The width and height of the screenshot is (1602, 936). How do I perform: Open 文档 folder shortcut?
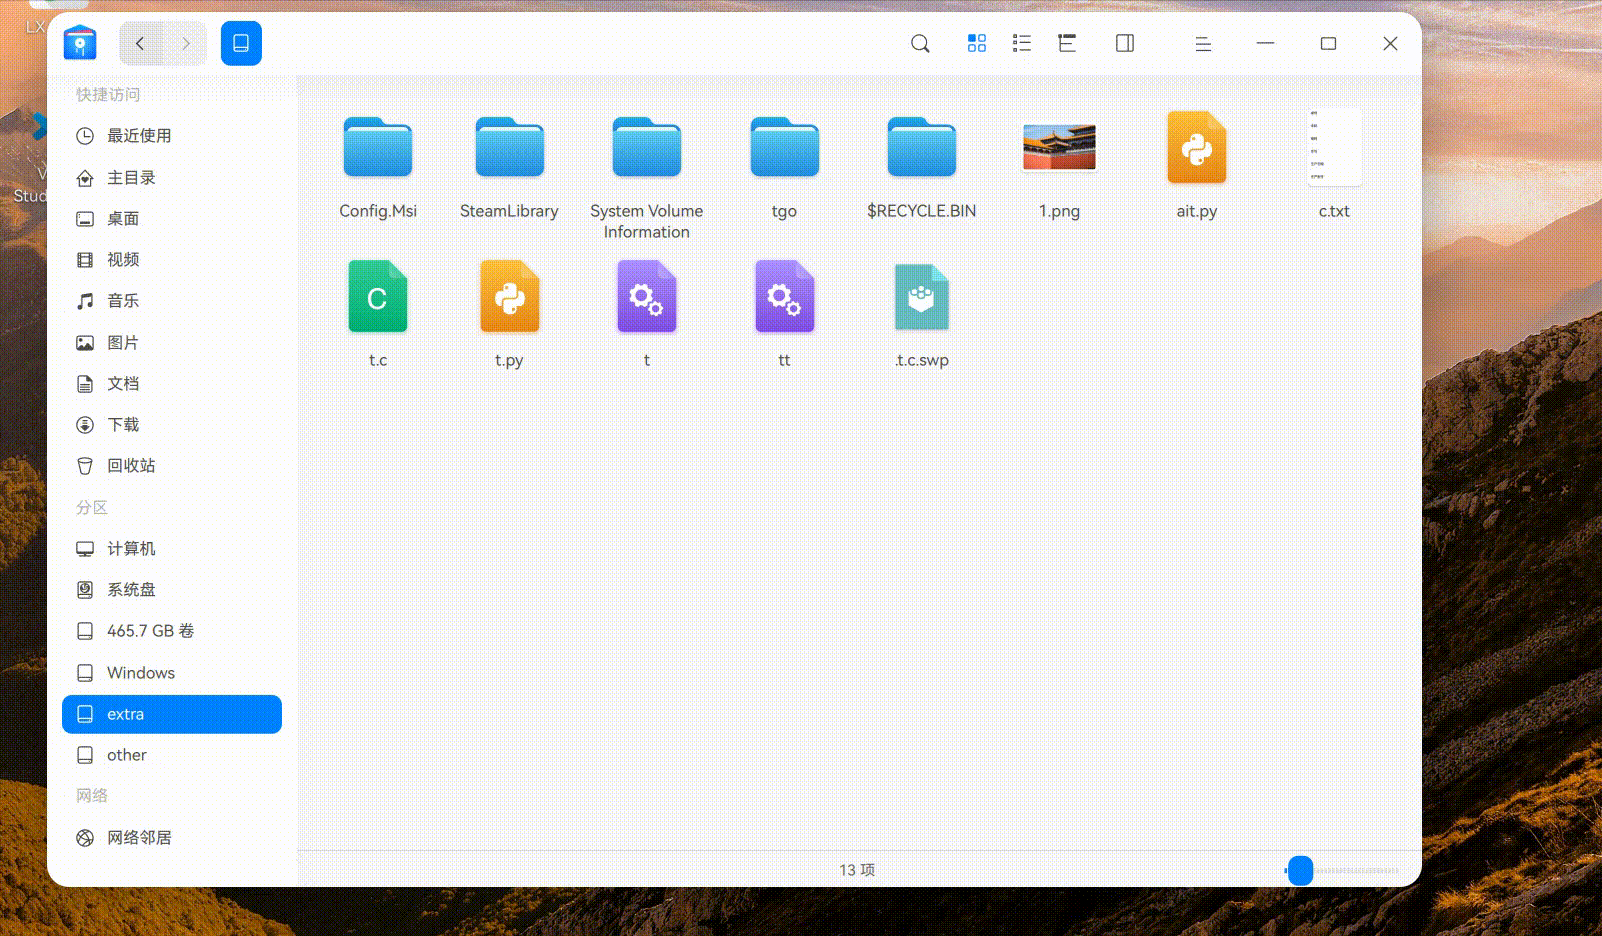tap(172, 383)
